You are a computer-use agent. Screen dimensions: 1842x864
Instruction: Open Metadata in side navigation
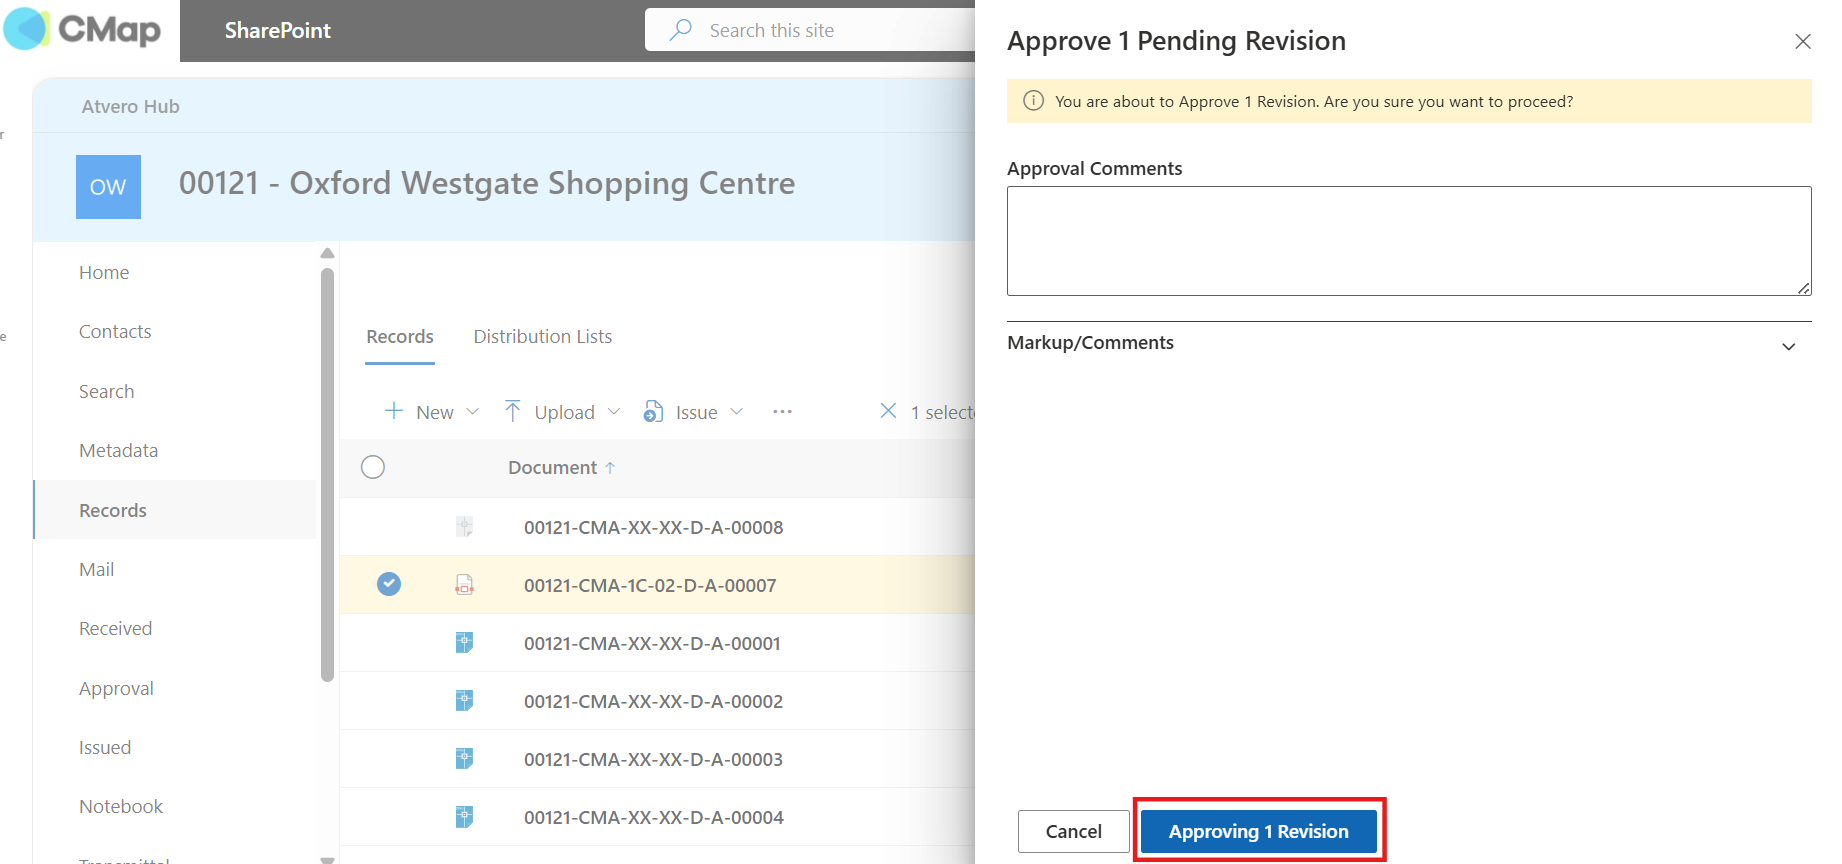coord(118,451)
